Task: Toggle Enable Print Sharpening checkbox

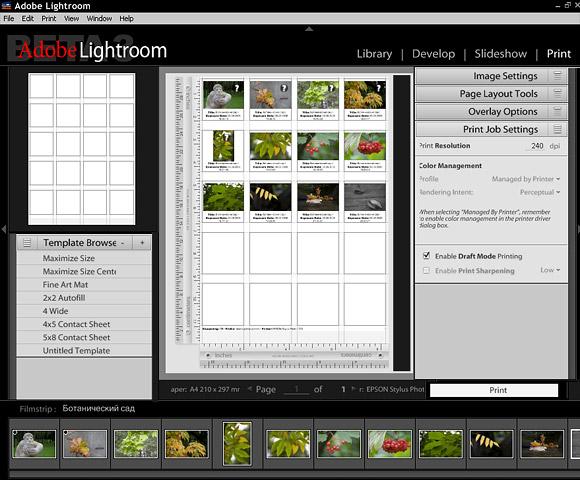Action: [x=426, y=270]
